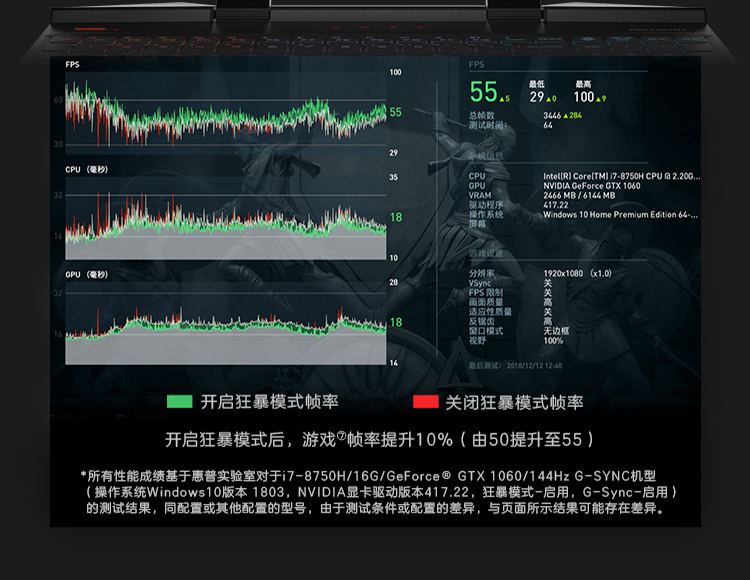The height and width of the screenshot is (580, 750).
Task: Click the 最低 minimum FPS label
Action: tap(537, 84)
